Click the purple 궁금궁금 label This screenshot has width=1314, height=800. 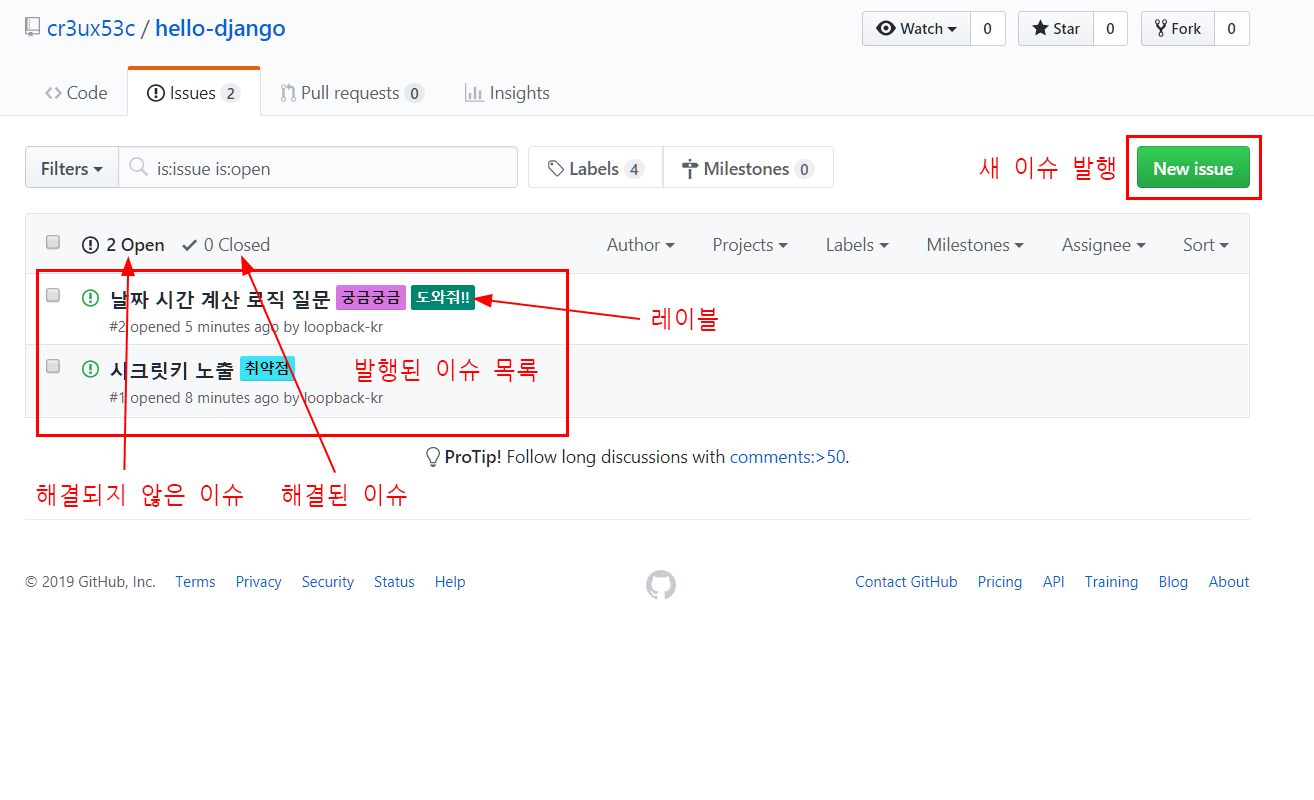[371, 297]
